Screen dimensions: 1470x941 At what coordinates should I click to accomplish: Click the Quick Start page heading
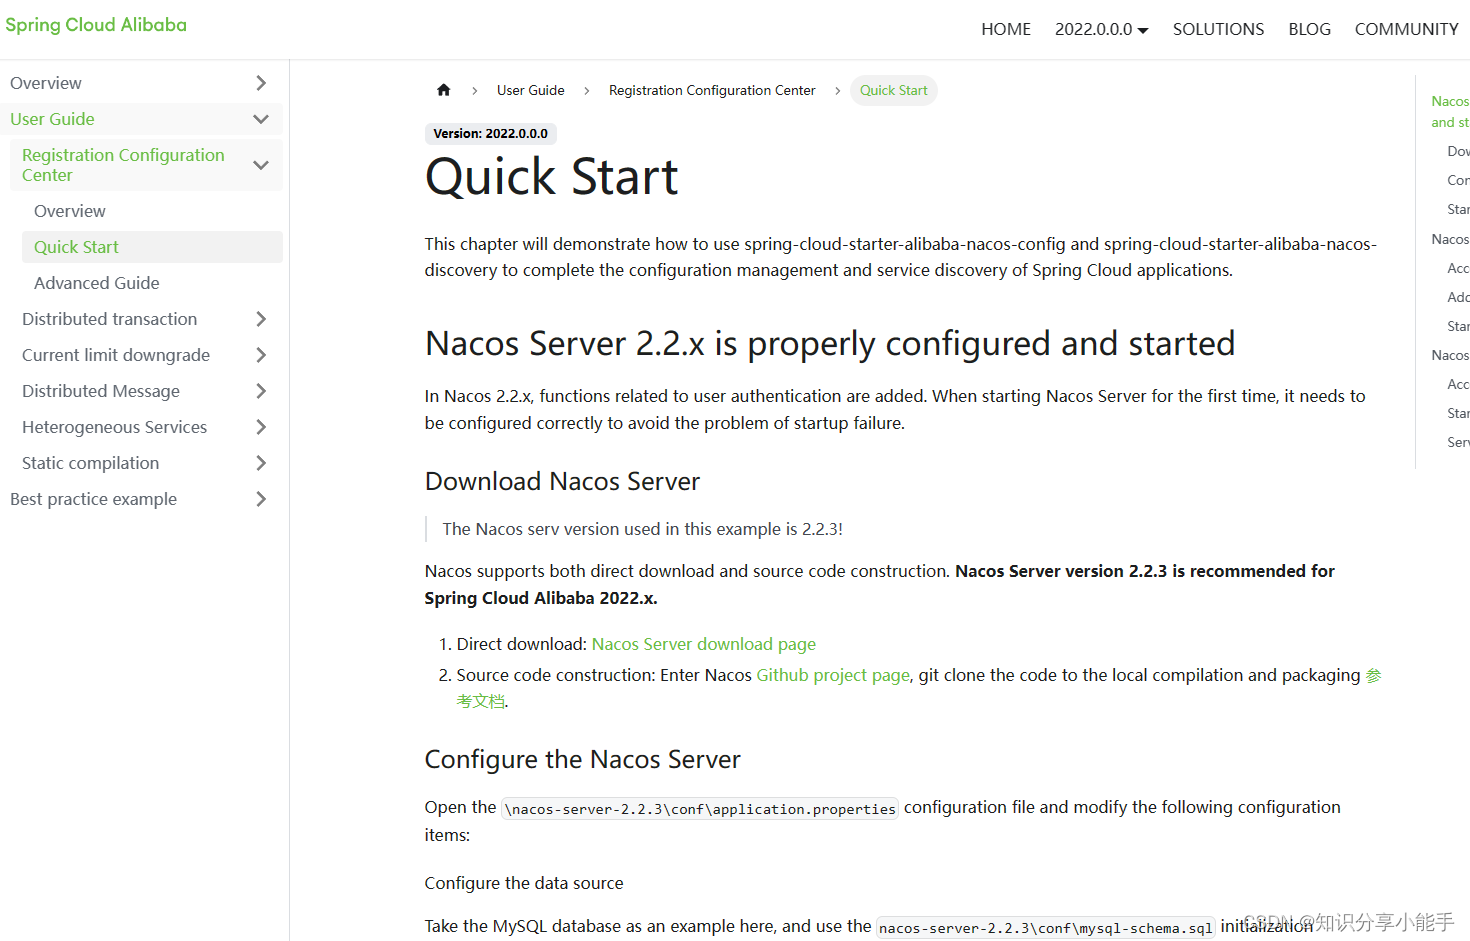(x=552, y=177)
